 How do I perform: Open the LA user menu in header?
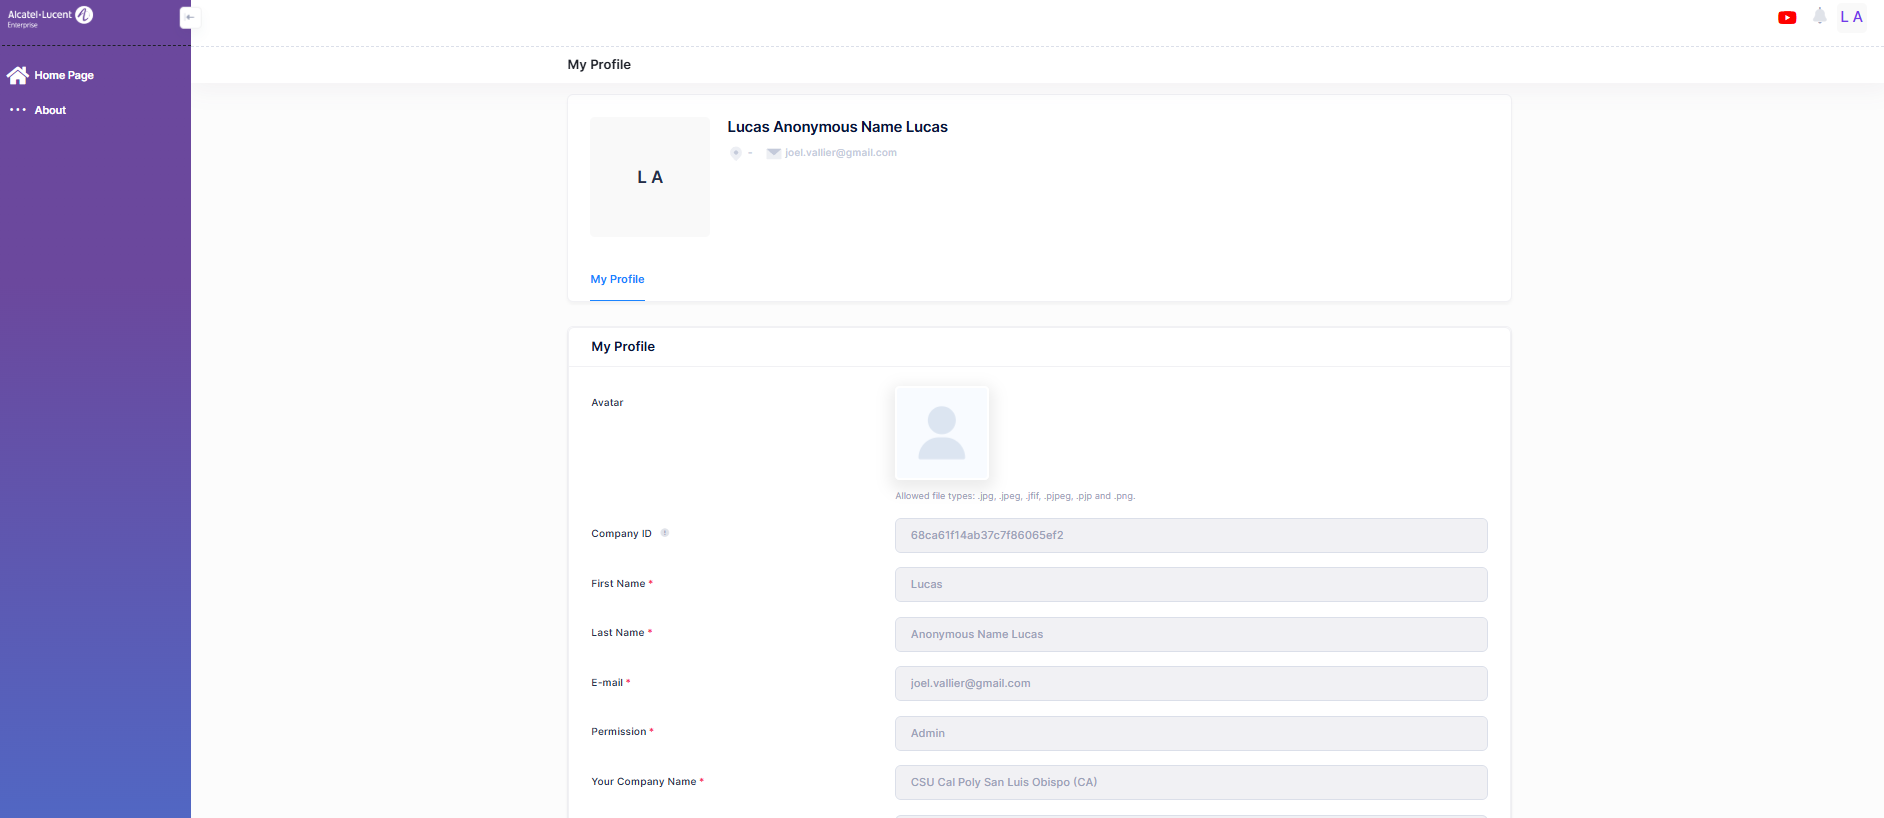click(1851, 17)
